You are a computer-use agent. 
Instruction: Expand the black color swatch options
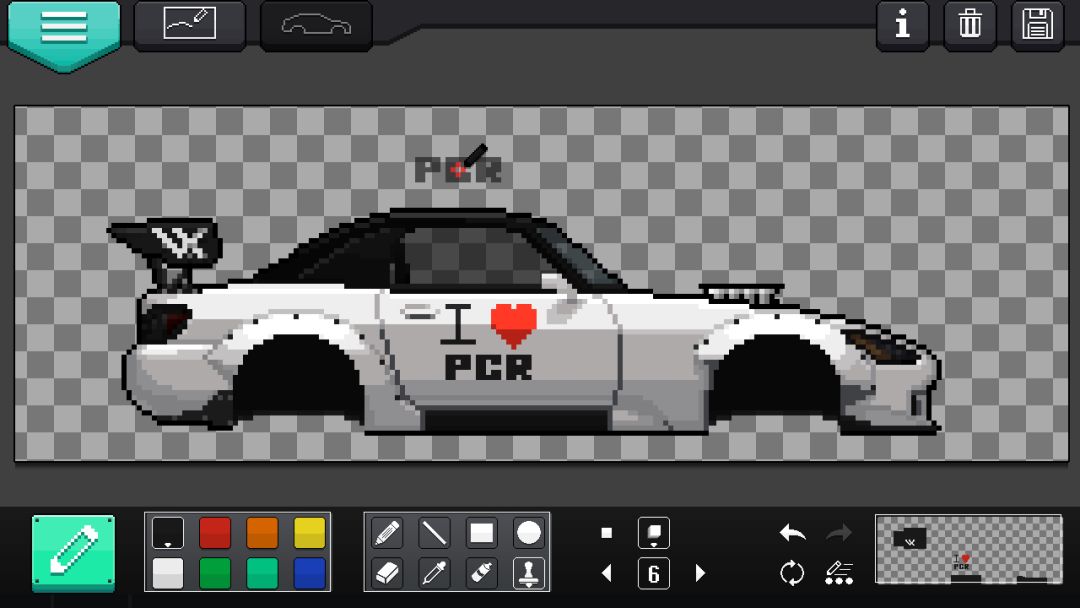coord(168,533)
